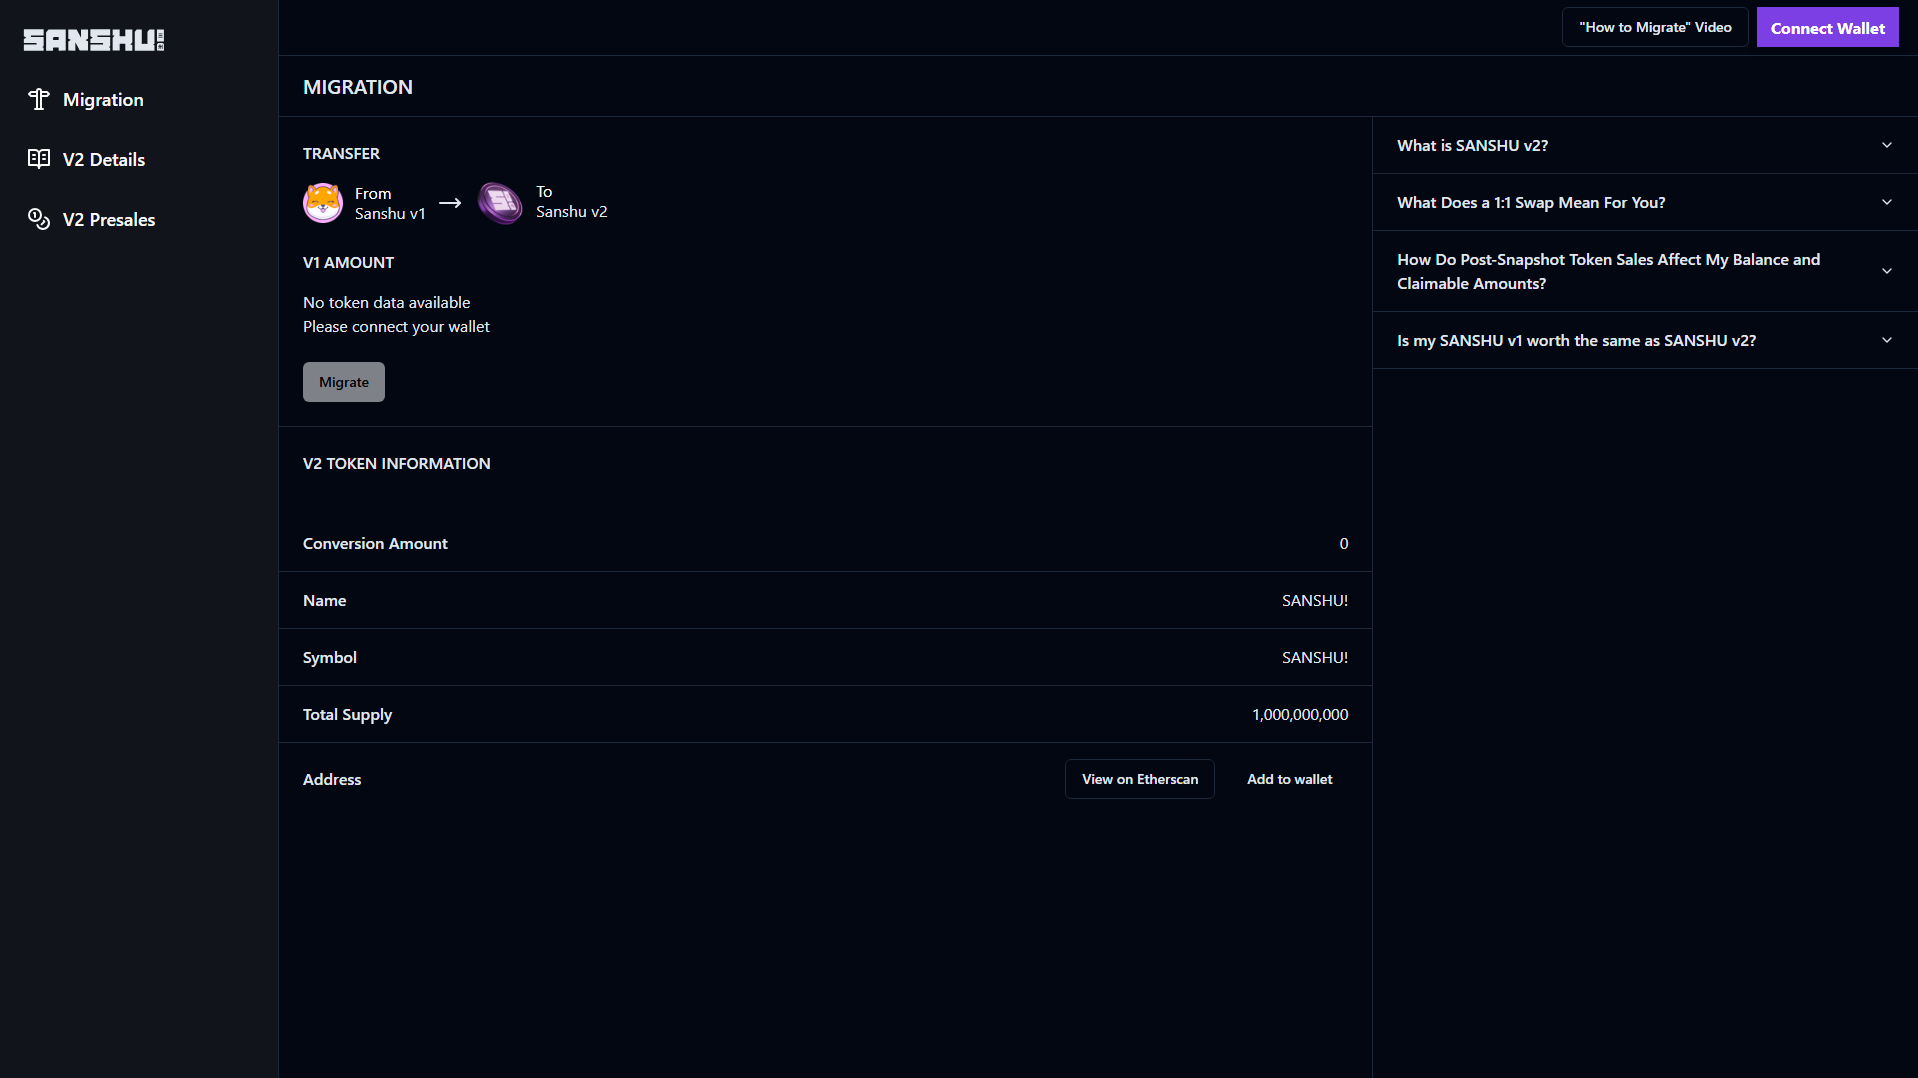The height and width of the screenshot is (1078, 1918).
Task: Click 'Is my SANSHU v1 worth the same' text
Action: (1576, 340)
